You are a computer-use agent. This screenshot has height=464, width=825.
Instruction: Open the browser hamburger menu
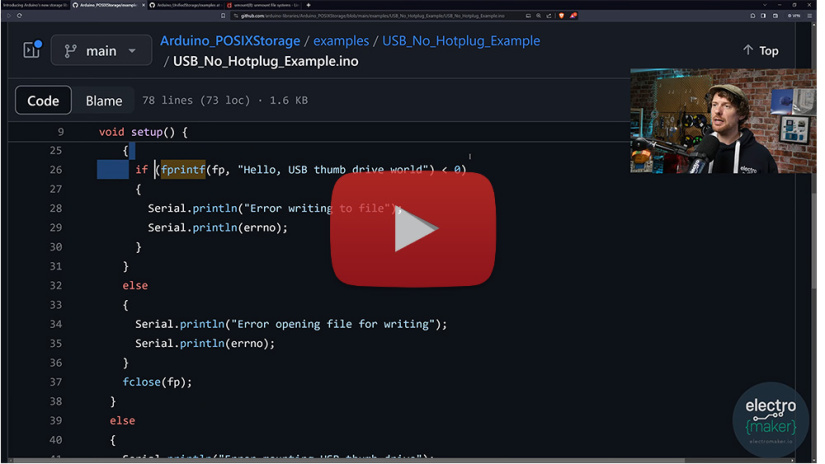point(810,16)
